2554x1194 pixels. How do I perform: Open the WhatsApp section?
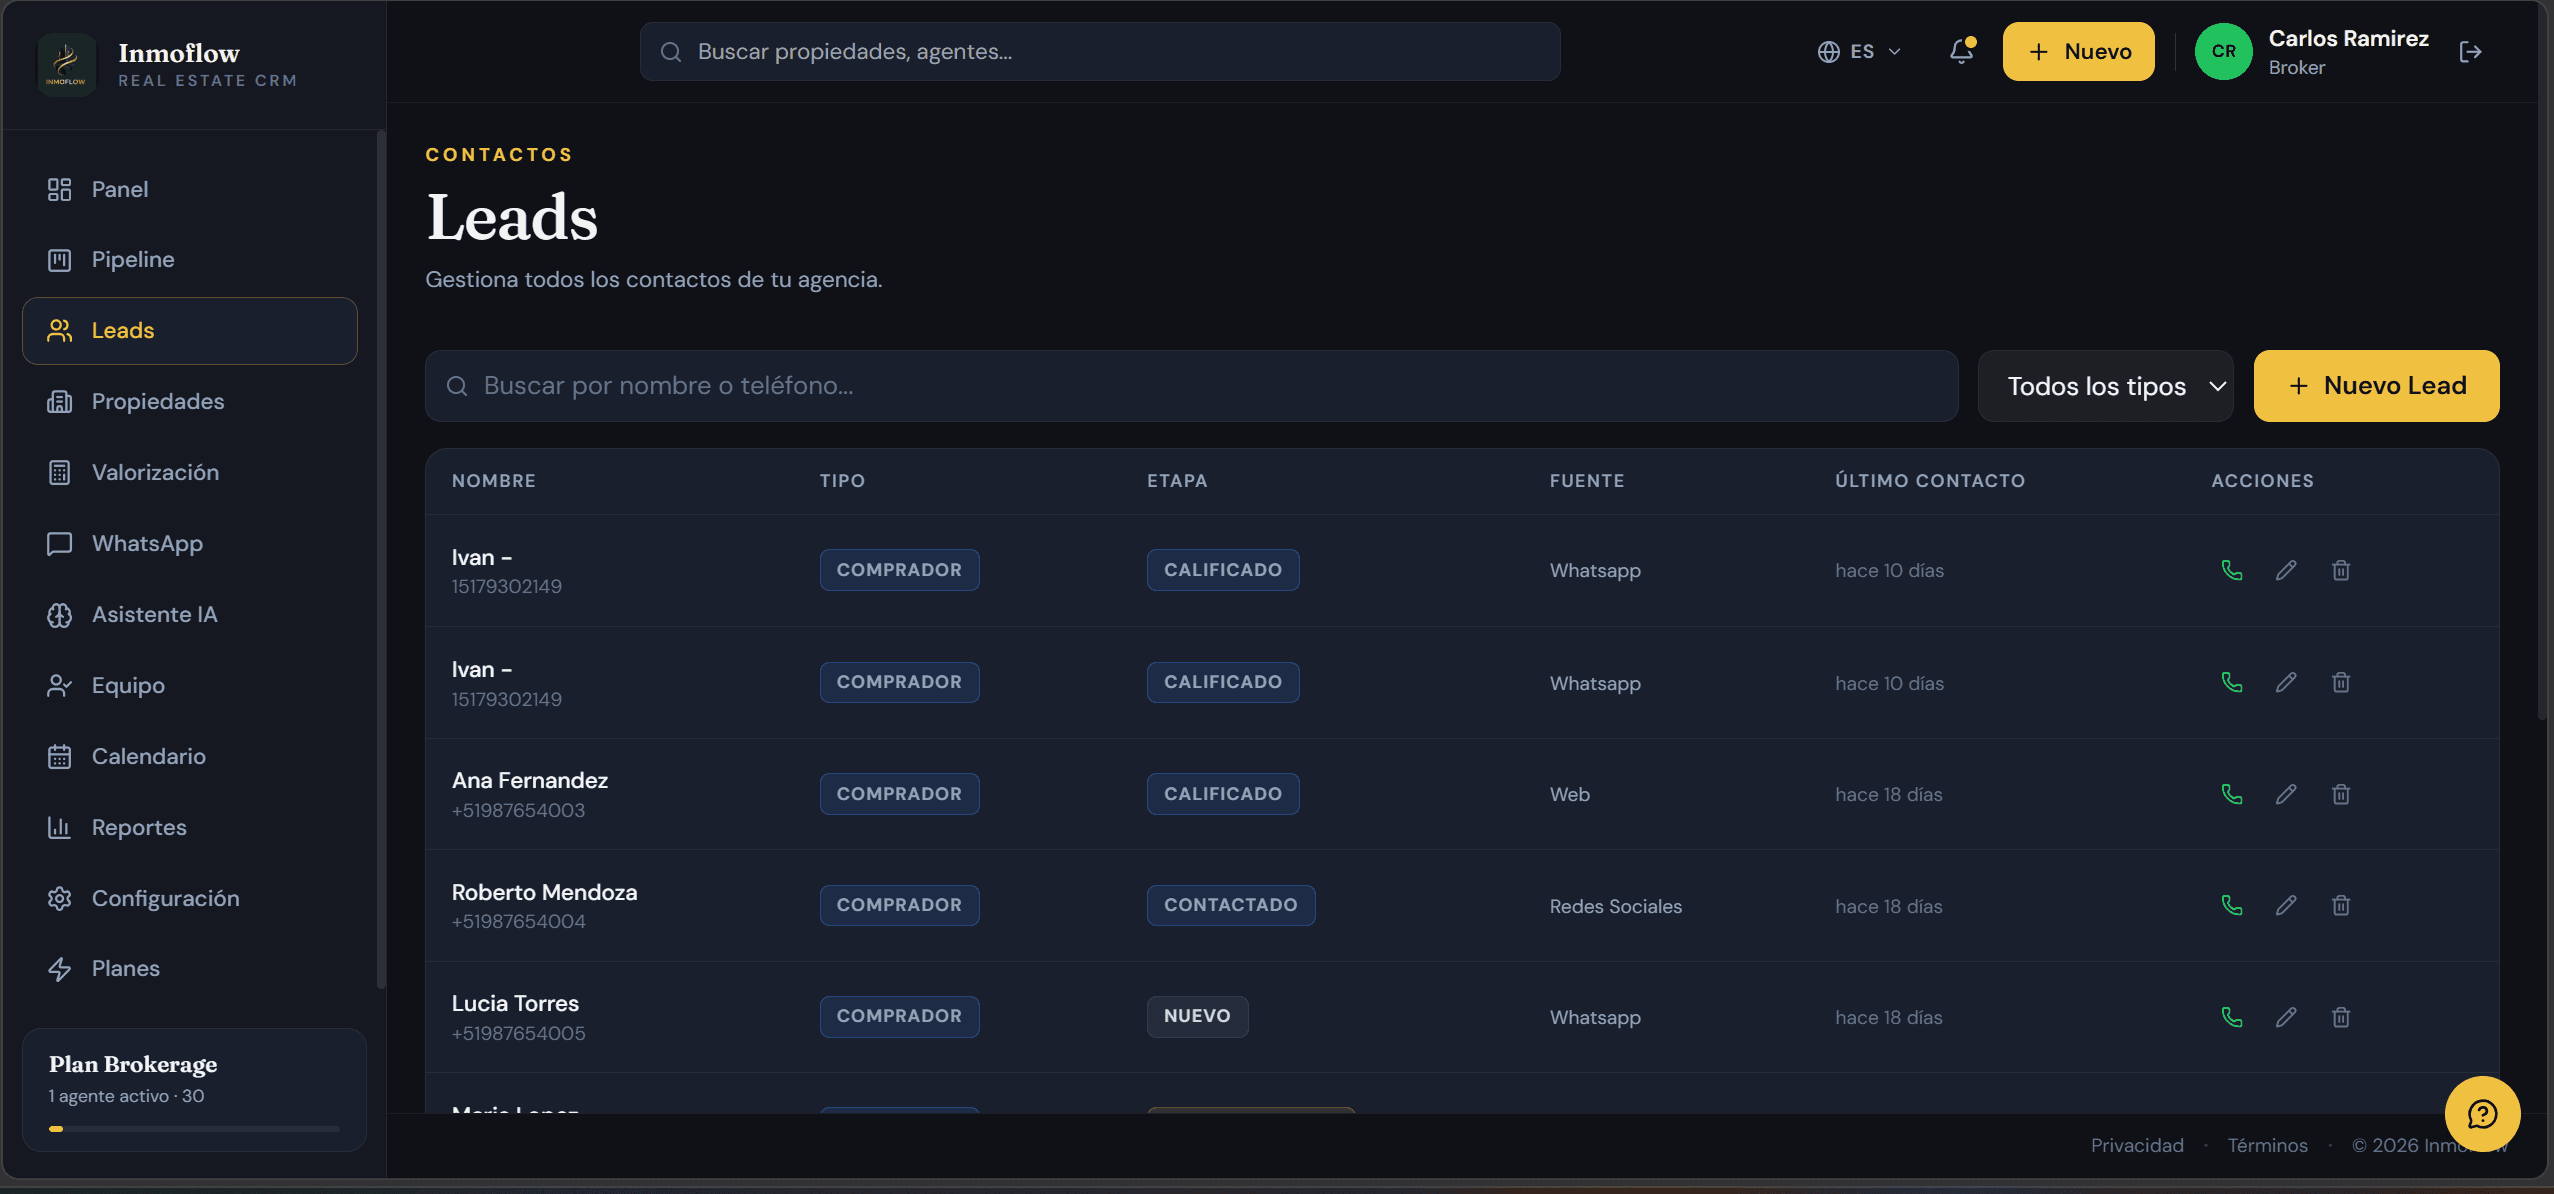coord(190,543)
